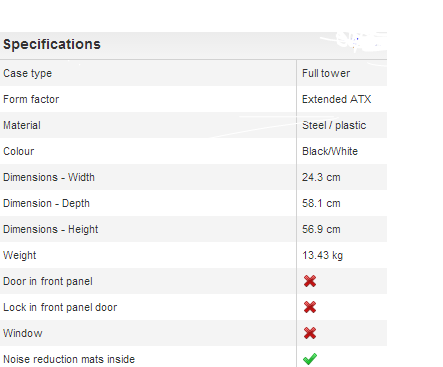Click the Full tower value

(x=326, y=73)
